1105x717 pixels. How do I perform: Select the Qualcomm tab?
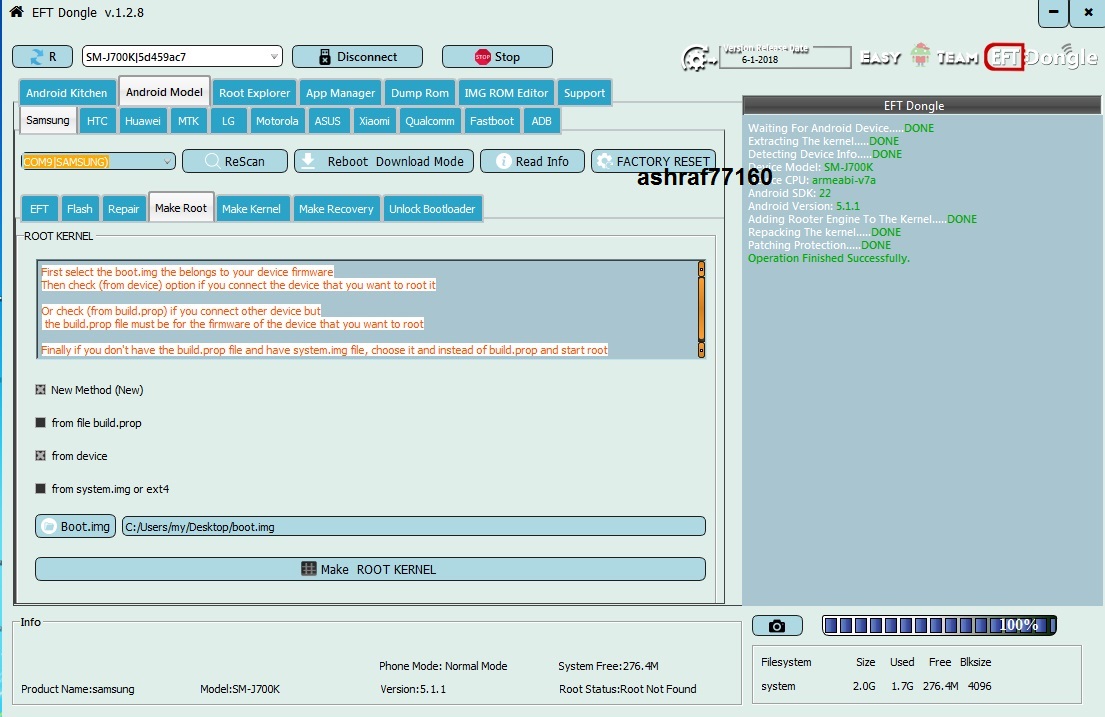pyautogui.click(x=430, y=121)
